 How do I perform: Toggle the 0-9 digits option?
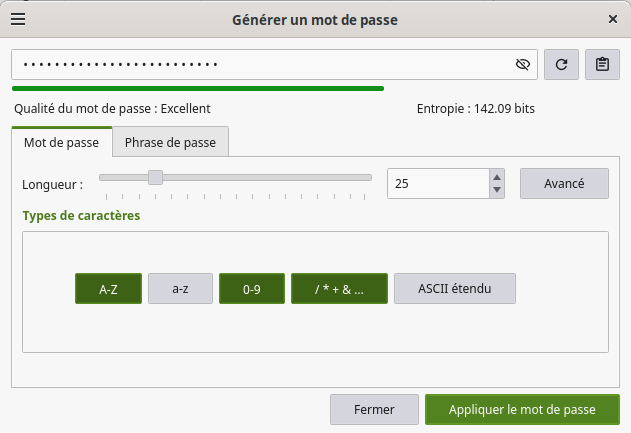(252, 289)
